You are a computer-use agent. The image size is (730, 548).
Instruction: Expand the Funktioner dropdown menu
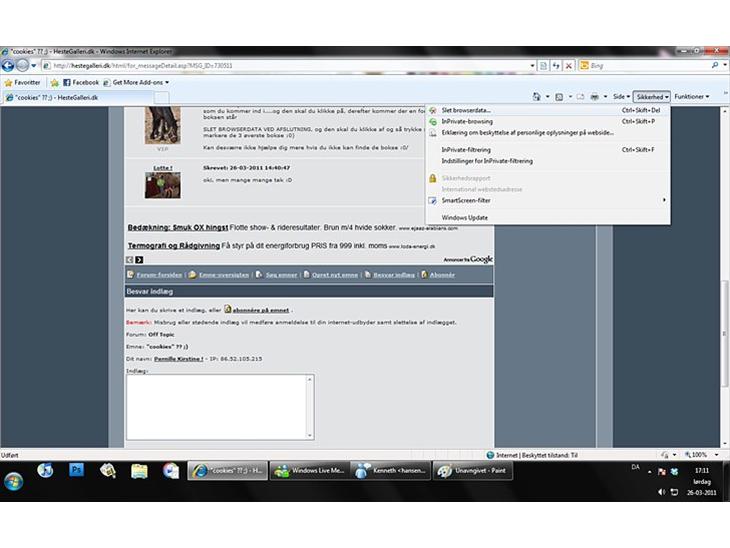[x=691, y=97]
